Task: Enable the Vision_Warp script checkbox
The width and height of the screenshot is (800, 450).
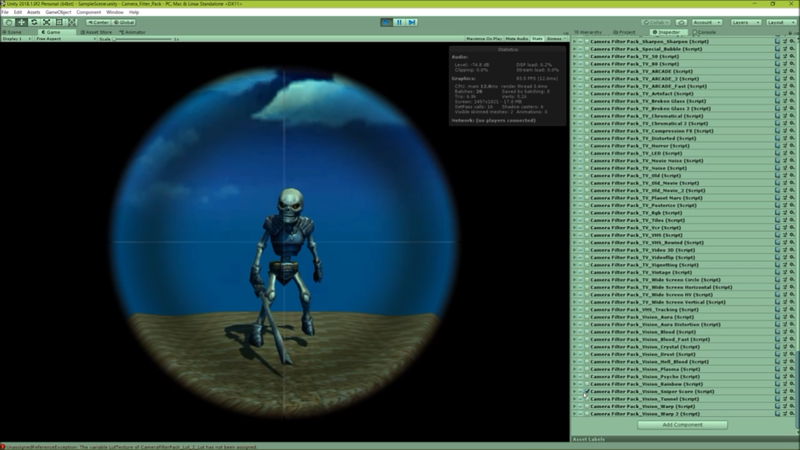Action: click(x=587, y=407)
